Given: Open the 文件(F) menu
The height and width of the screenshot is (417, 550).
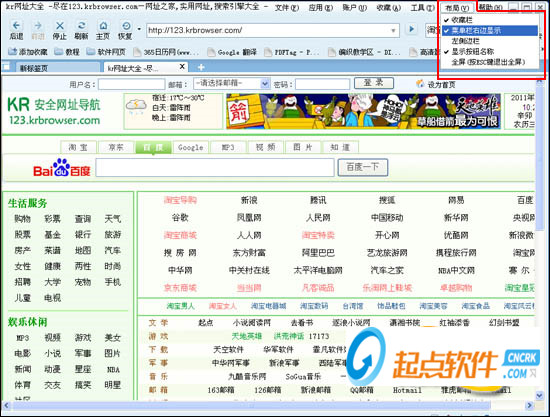Looking at the screenshot, I should 287,7.
